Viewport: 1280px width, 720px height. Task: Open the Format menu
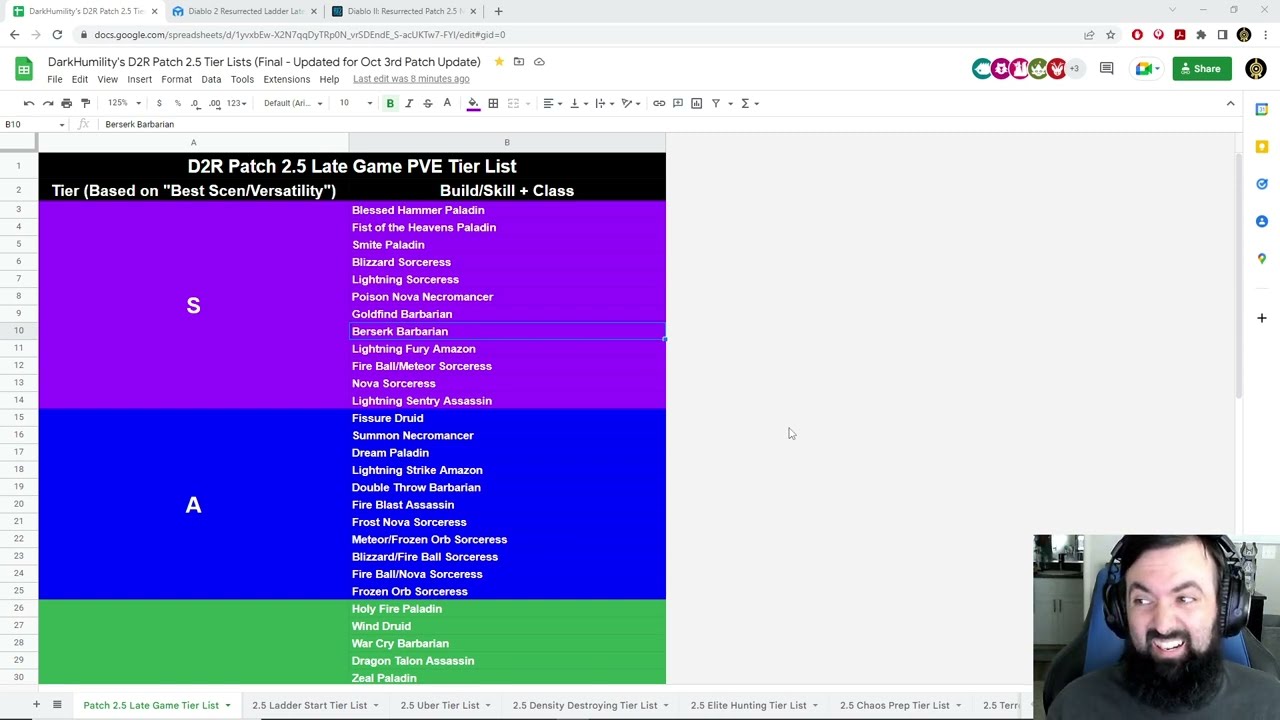coord(176,79)
